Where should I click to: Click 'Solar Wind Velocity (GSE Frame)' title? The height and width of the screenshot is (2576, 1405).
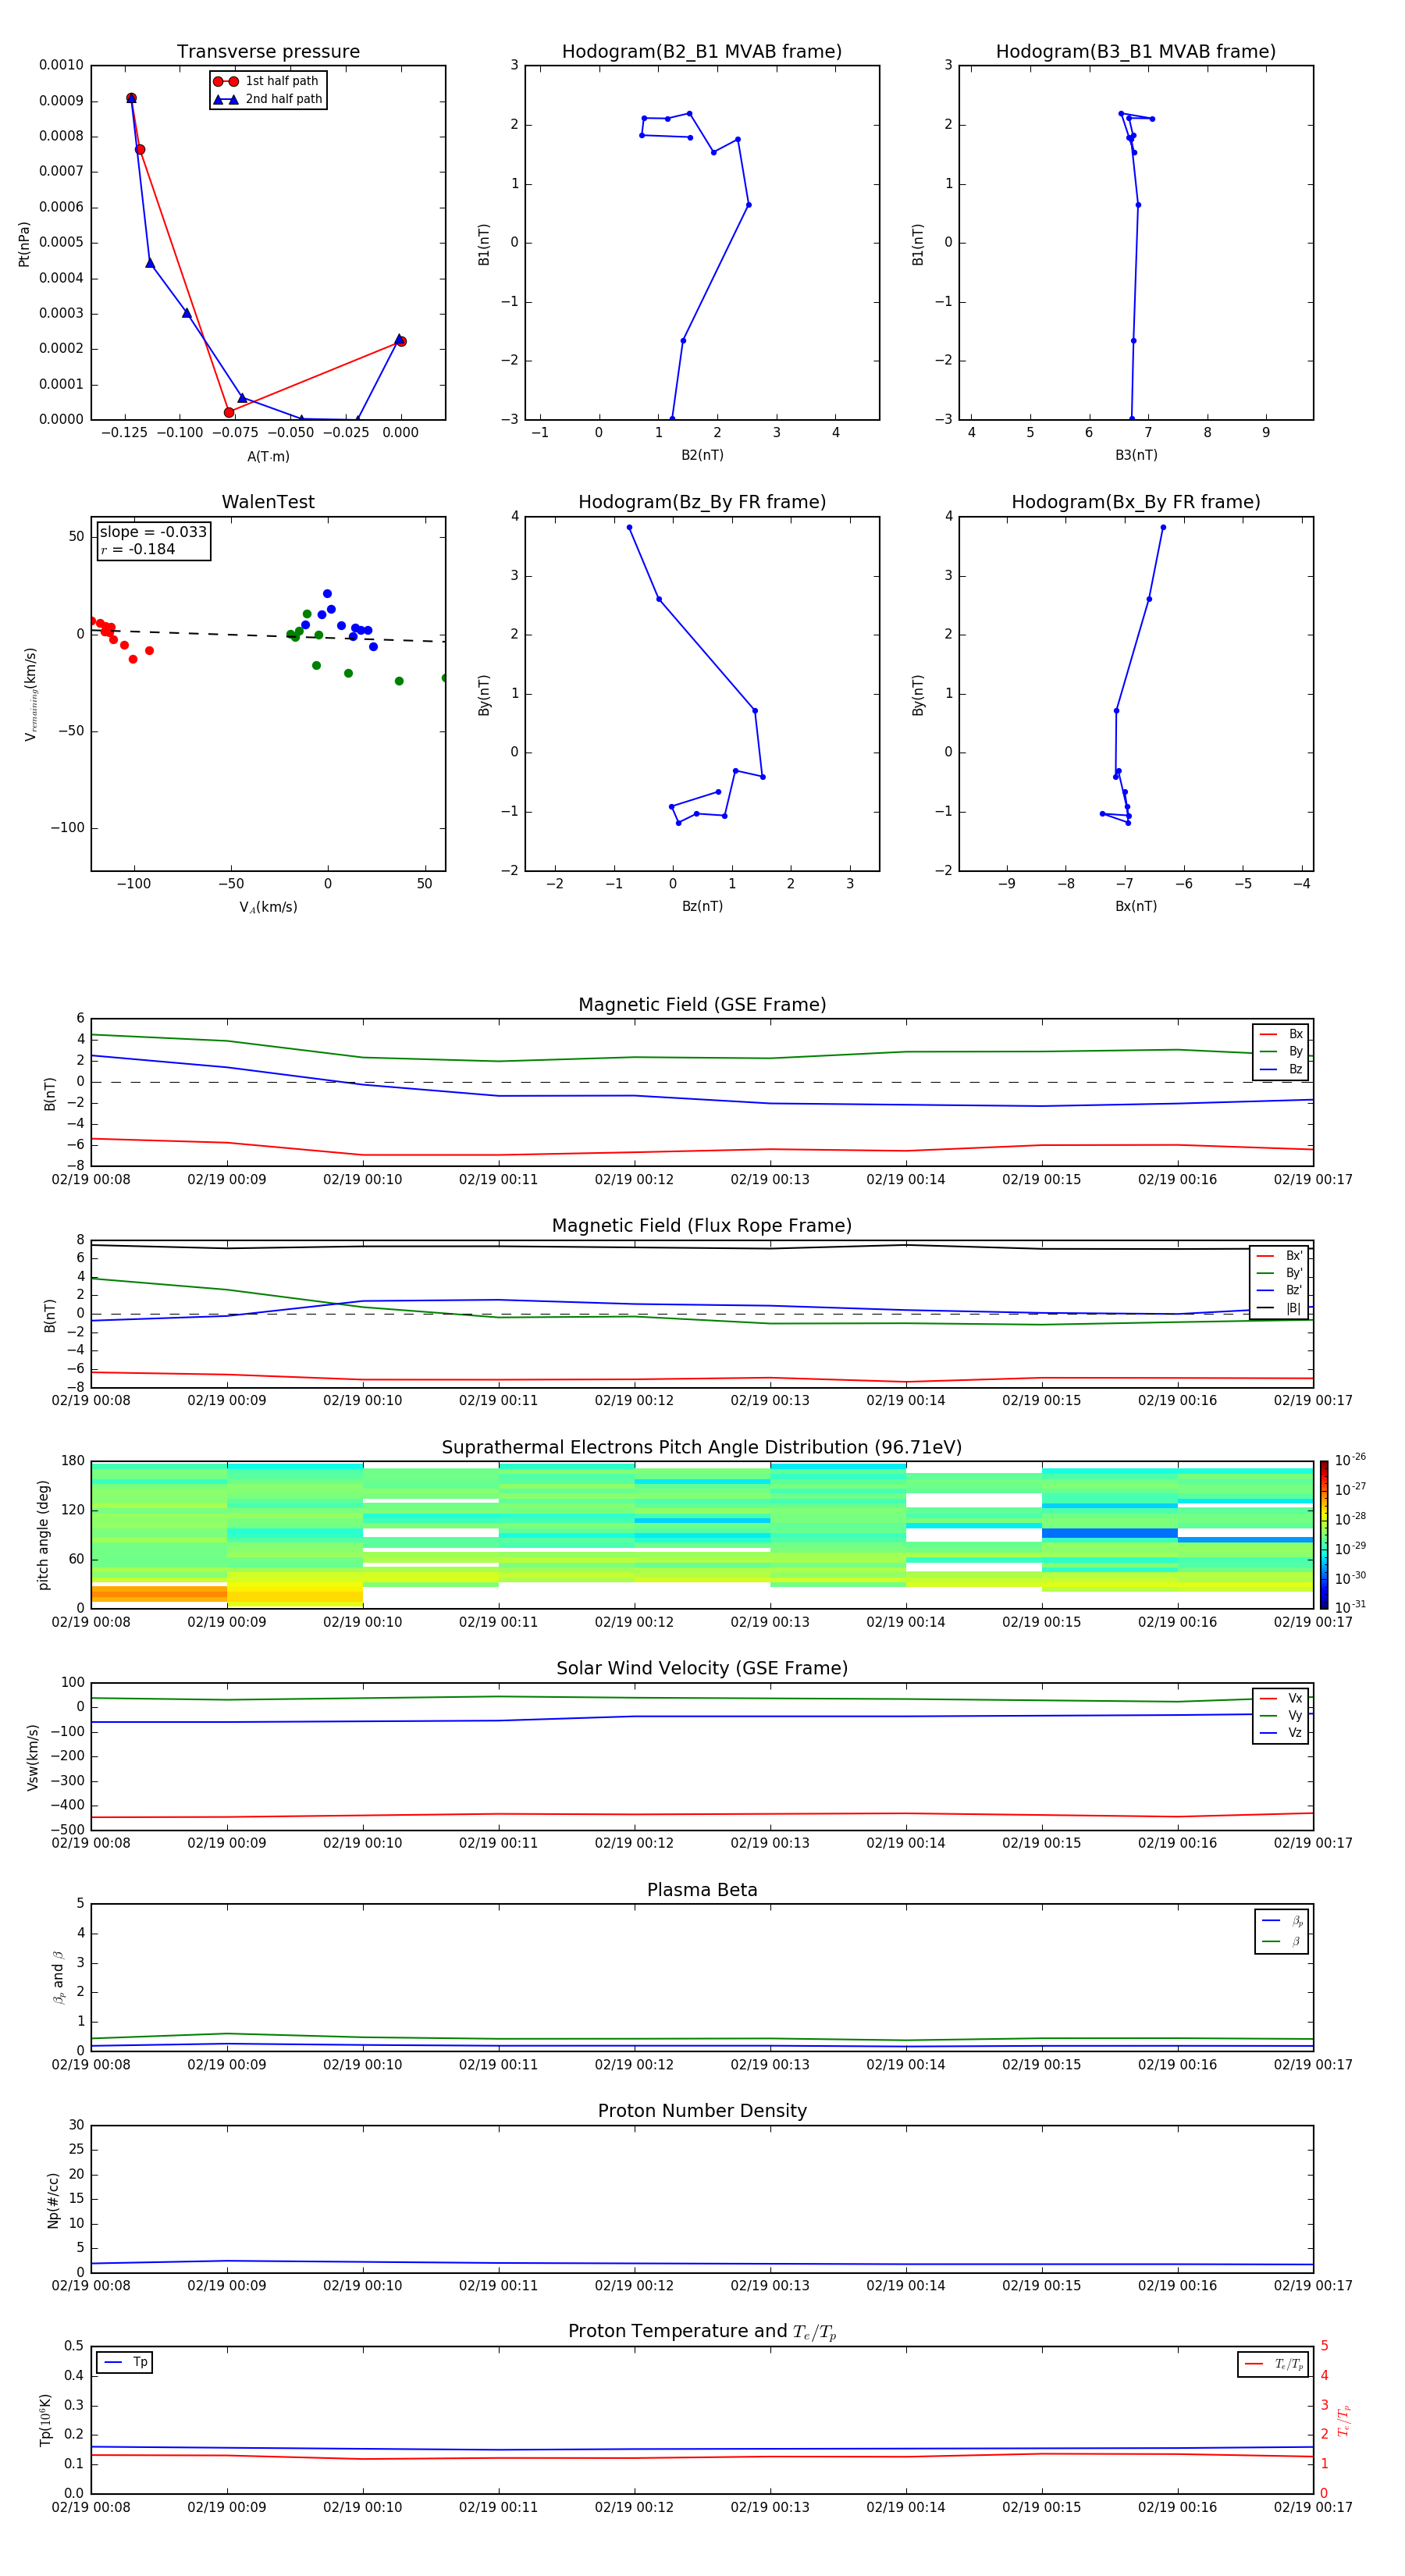click(702, 1669)
